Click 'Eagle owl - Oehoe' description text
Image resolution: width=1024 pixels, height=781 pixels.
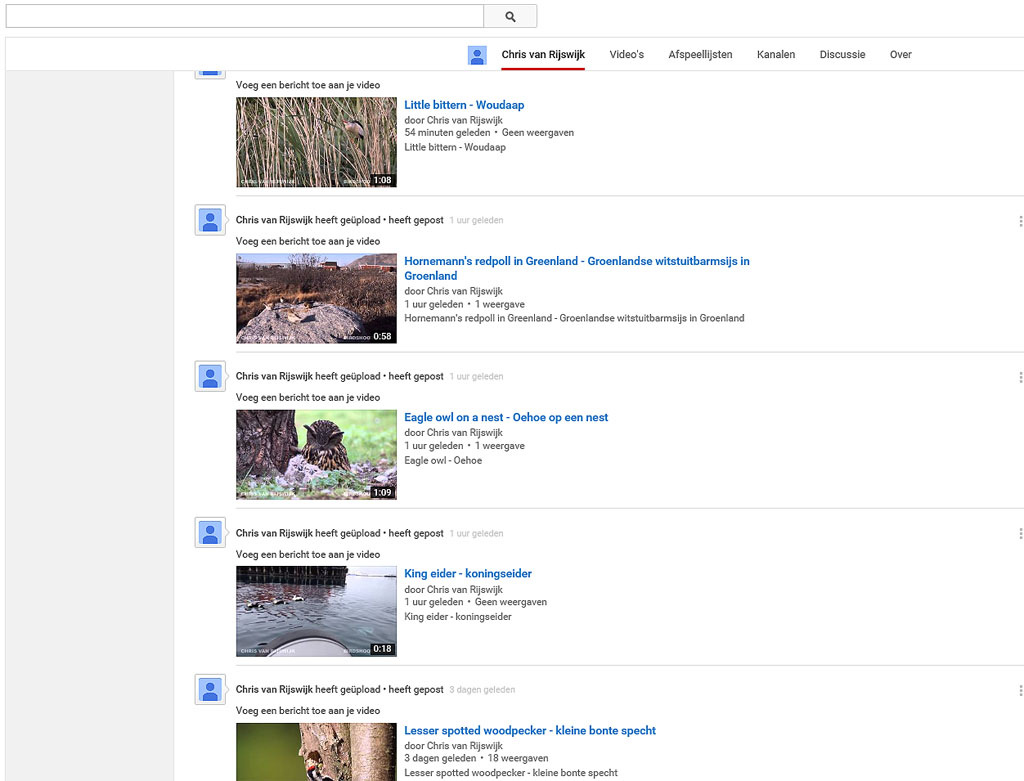(443, 460)
